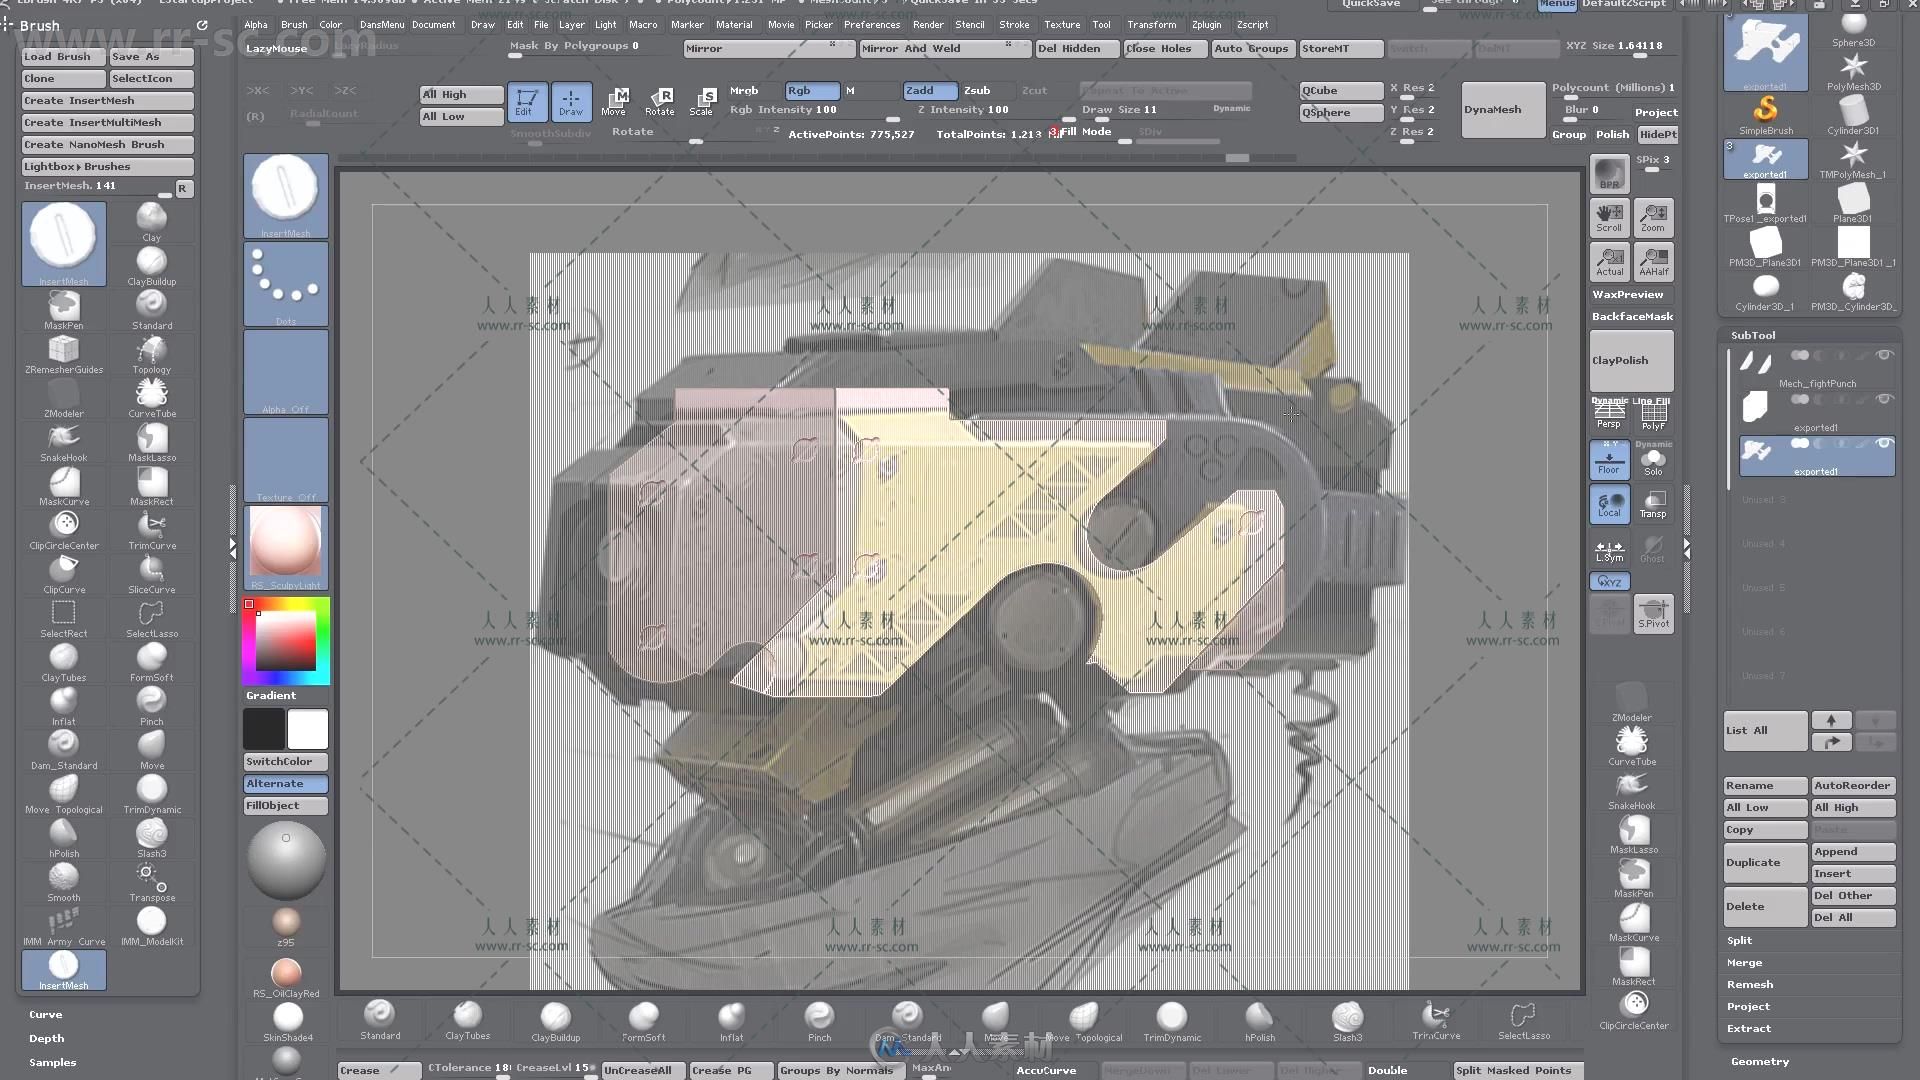Image resolution: width=1920 pixels, height=1080 pixels.
Task: Click the S.Pivot icon
Action: pyautogui.click(x=1653, y=613)
